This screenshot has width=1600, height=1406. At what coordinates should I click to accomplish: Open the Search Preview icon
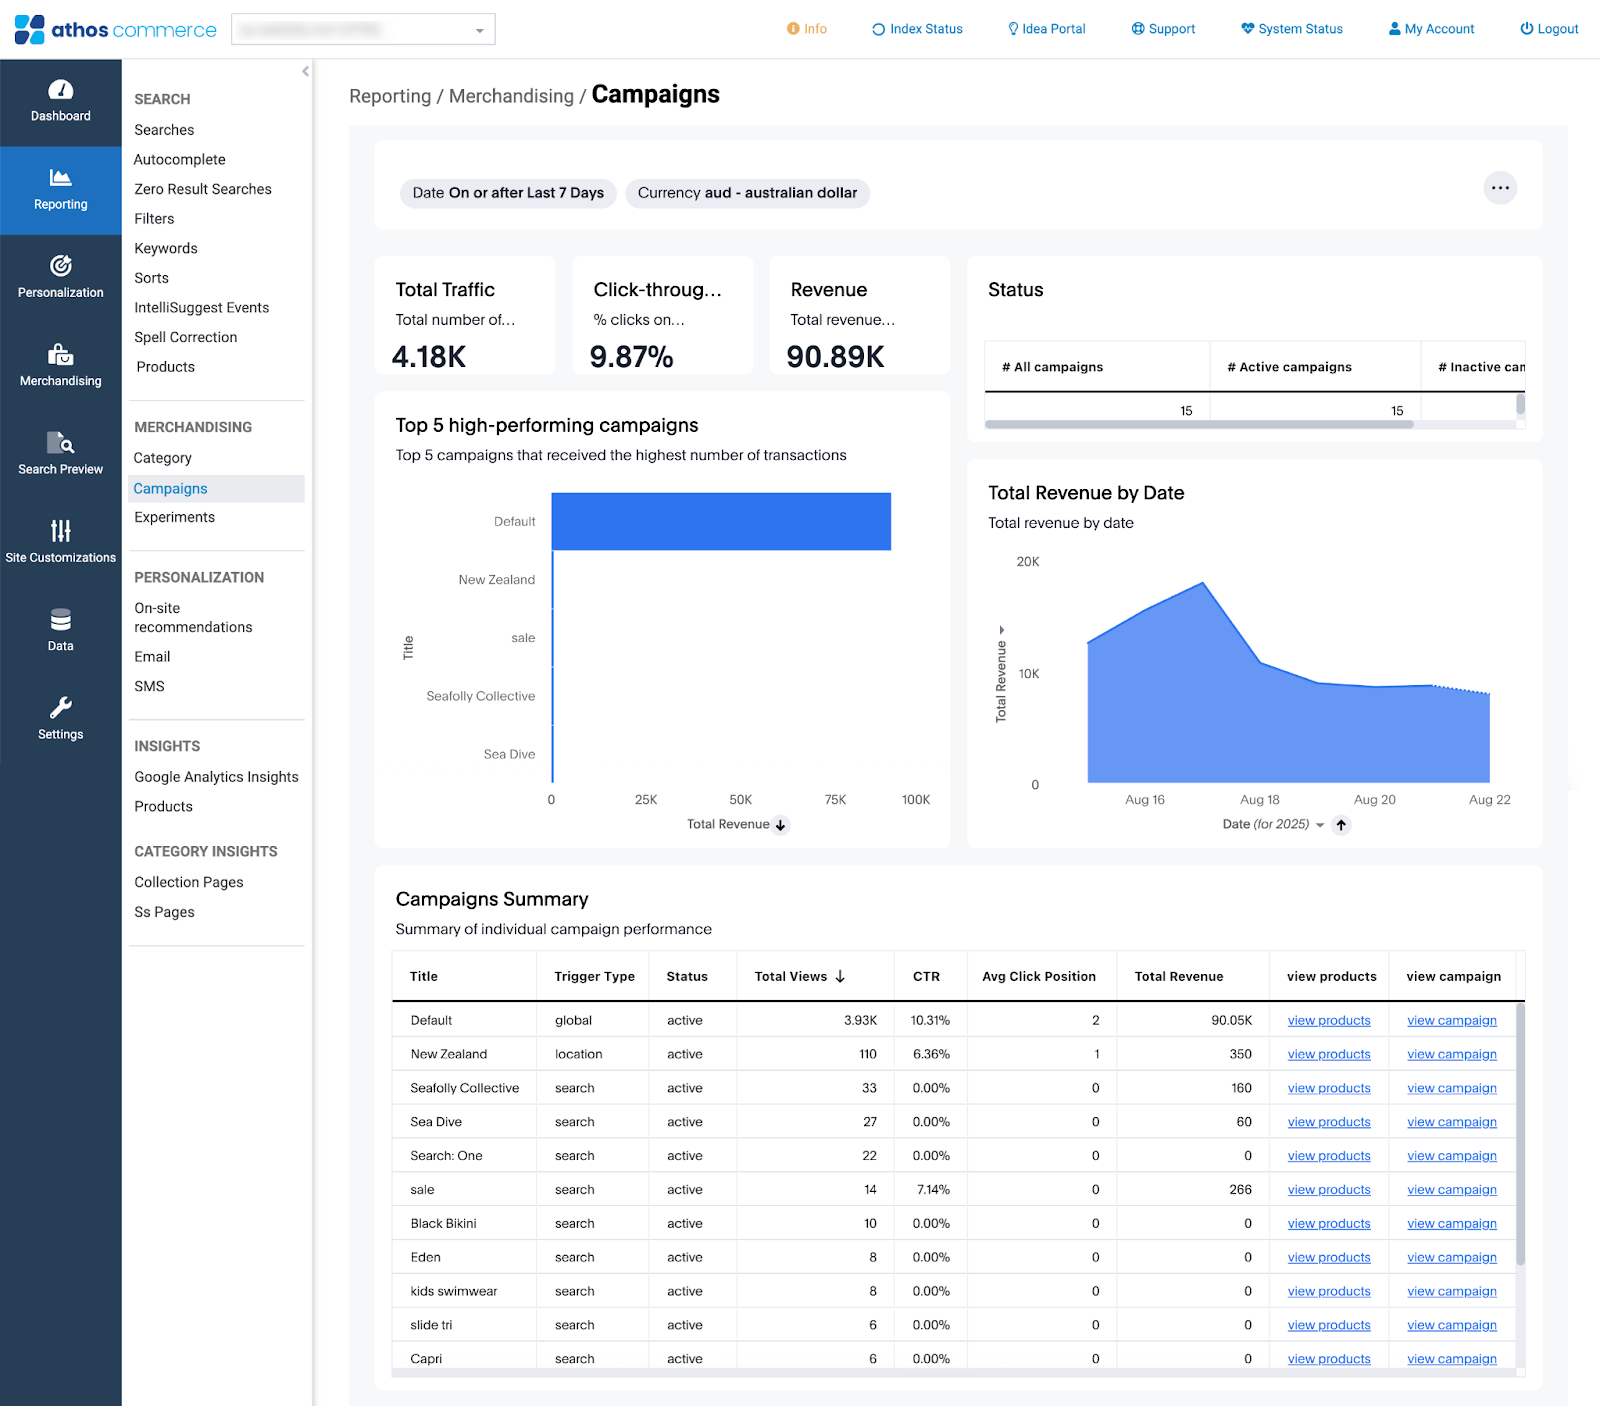61,443
